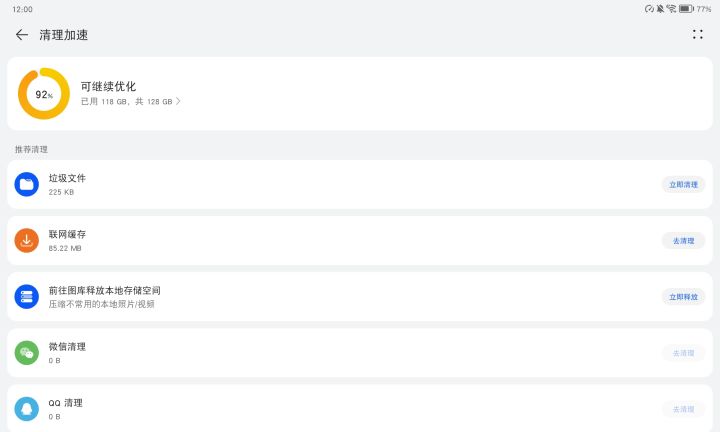The image size is (720, 432).
Task: Click the 立即清理 button
Action: (x=683, y=185)
